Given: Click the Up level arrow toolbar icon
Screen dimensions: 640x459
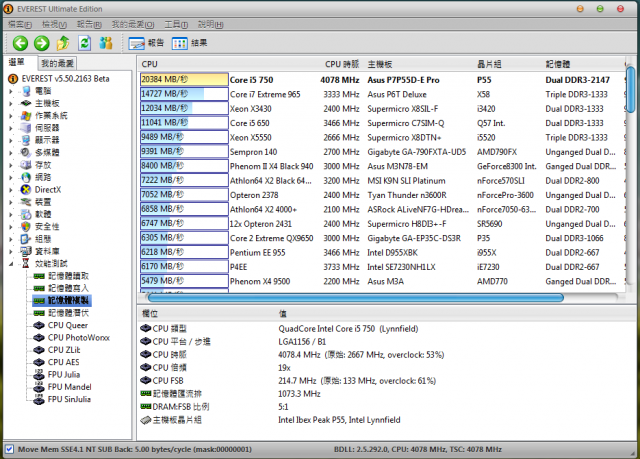Looking at the screenshot, I should tap(63, 43).
